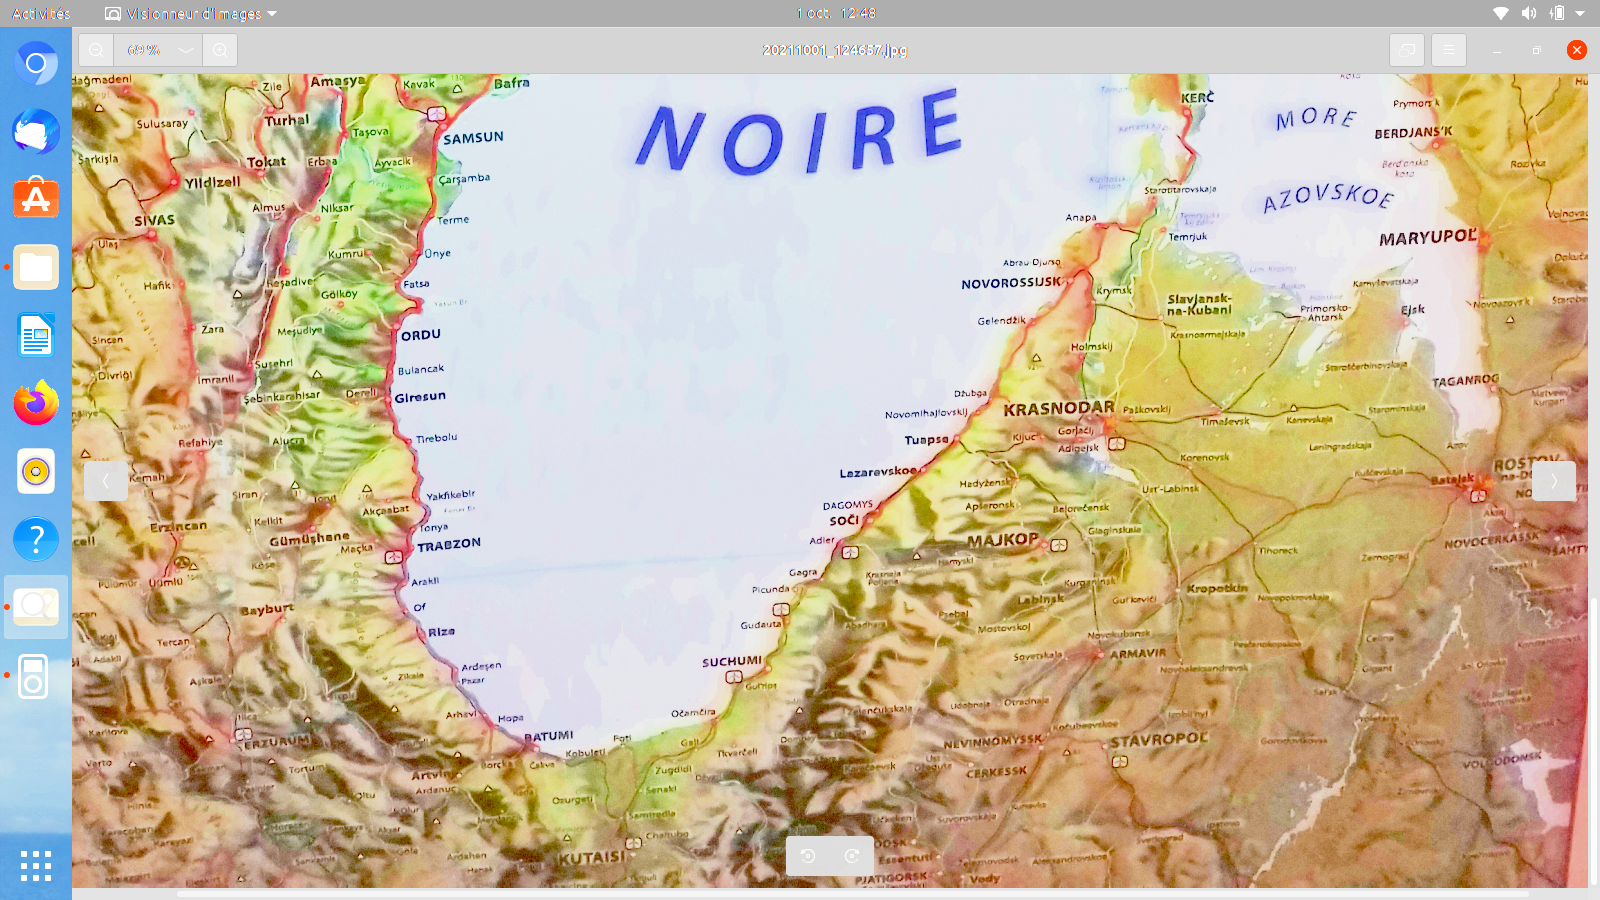Open the hamburger main menu
This screenshot has width=1600, height=900.
[x=1449, y=50]
